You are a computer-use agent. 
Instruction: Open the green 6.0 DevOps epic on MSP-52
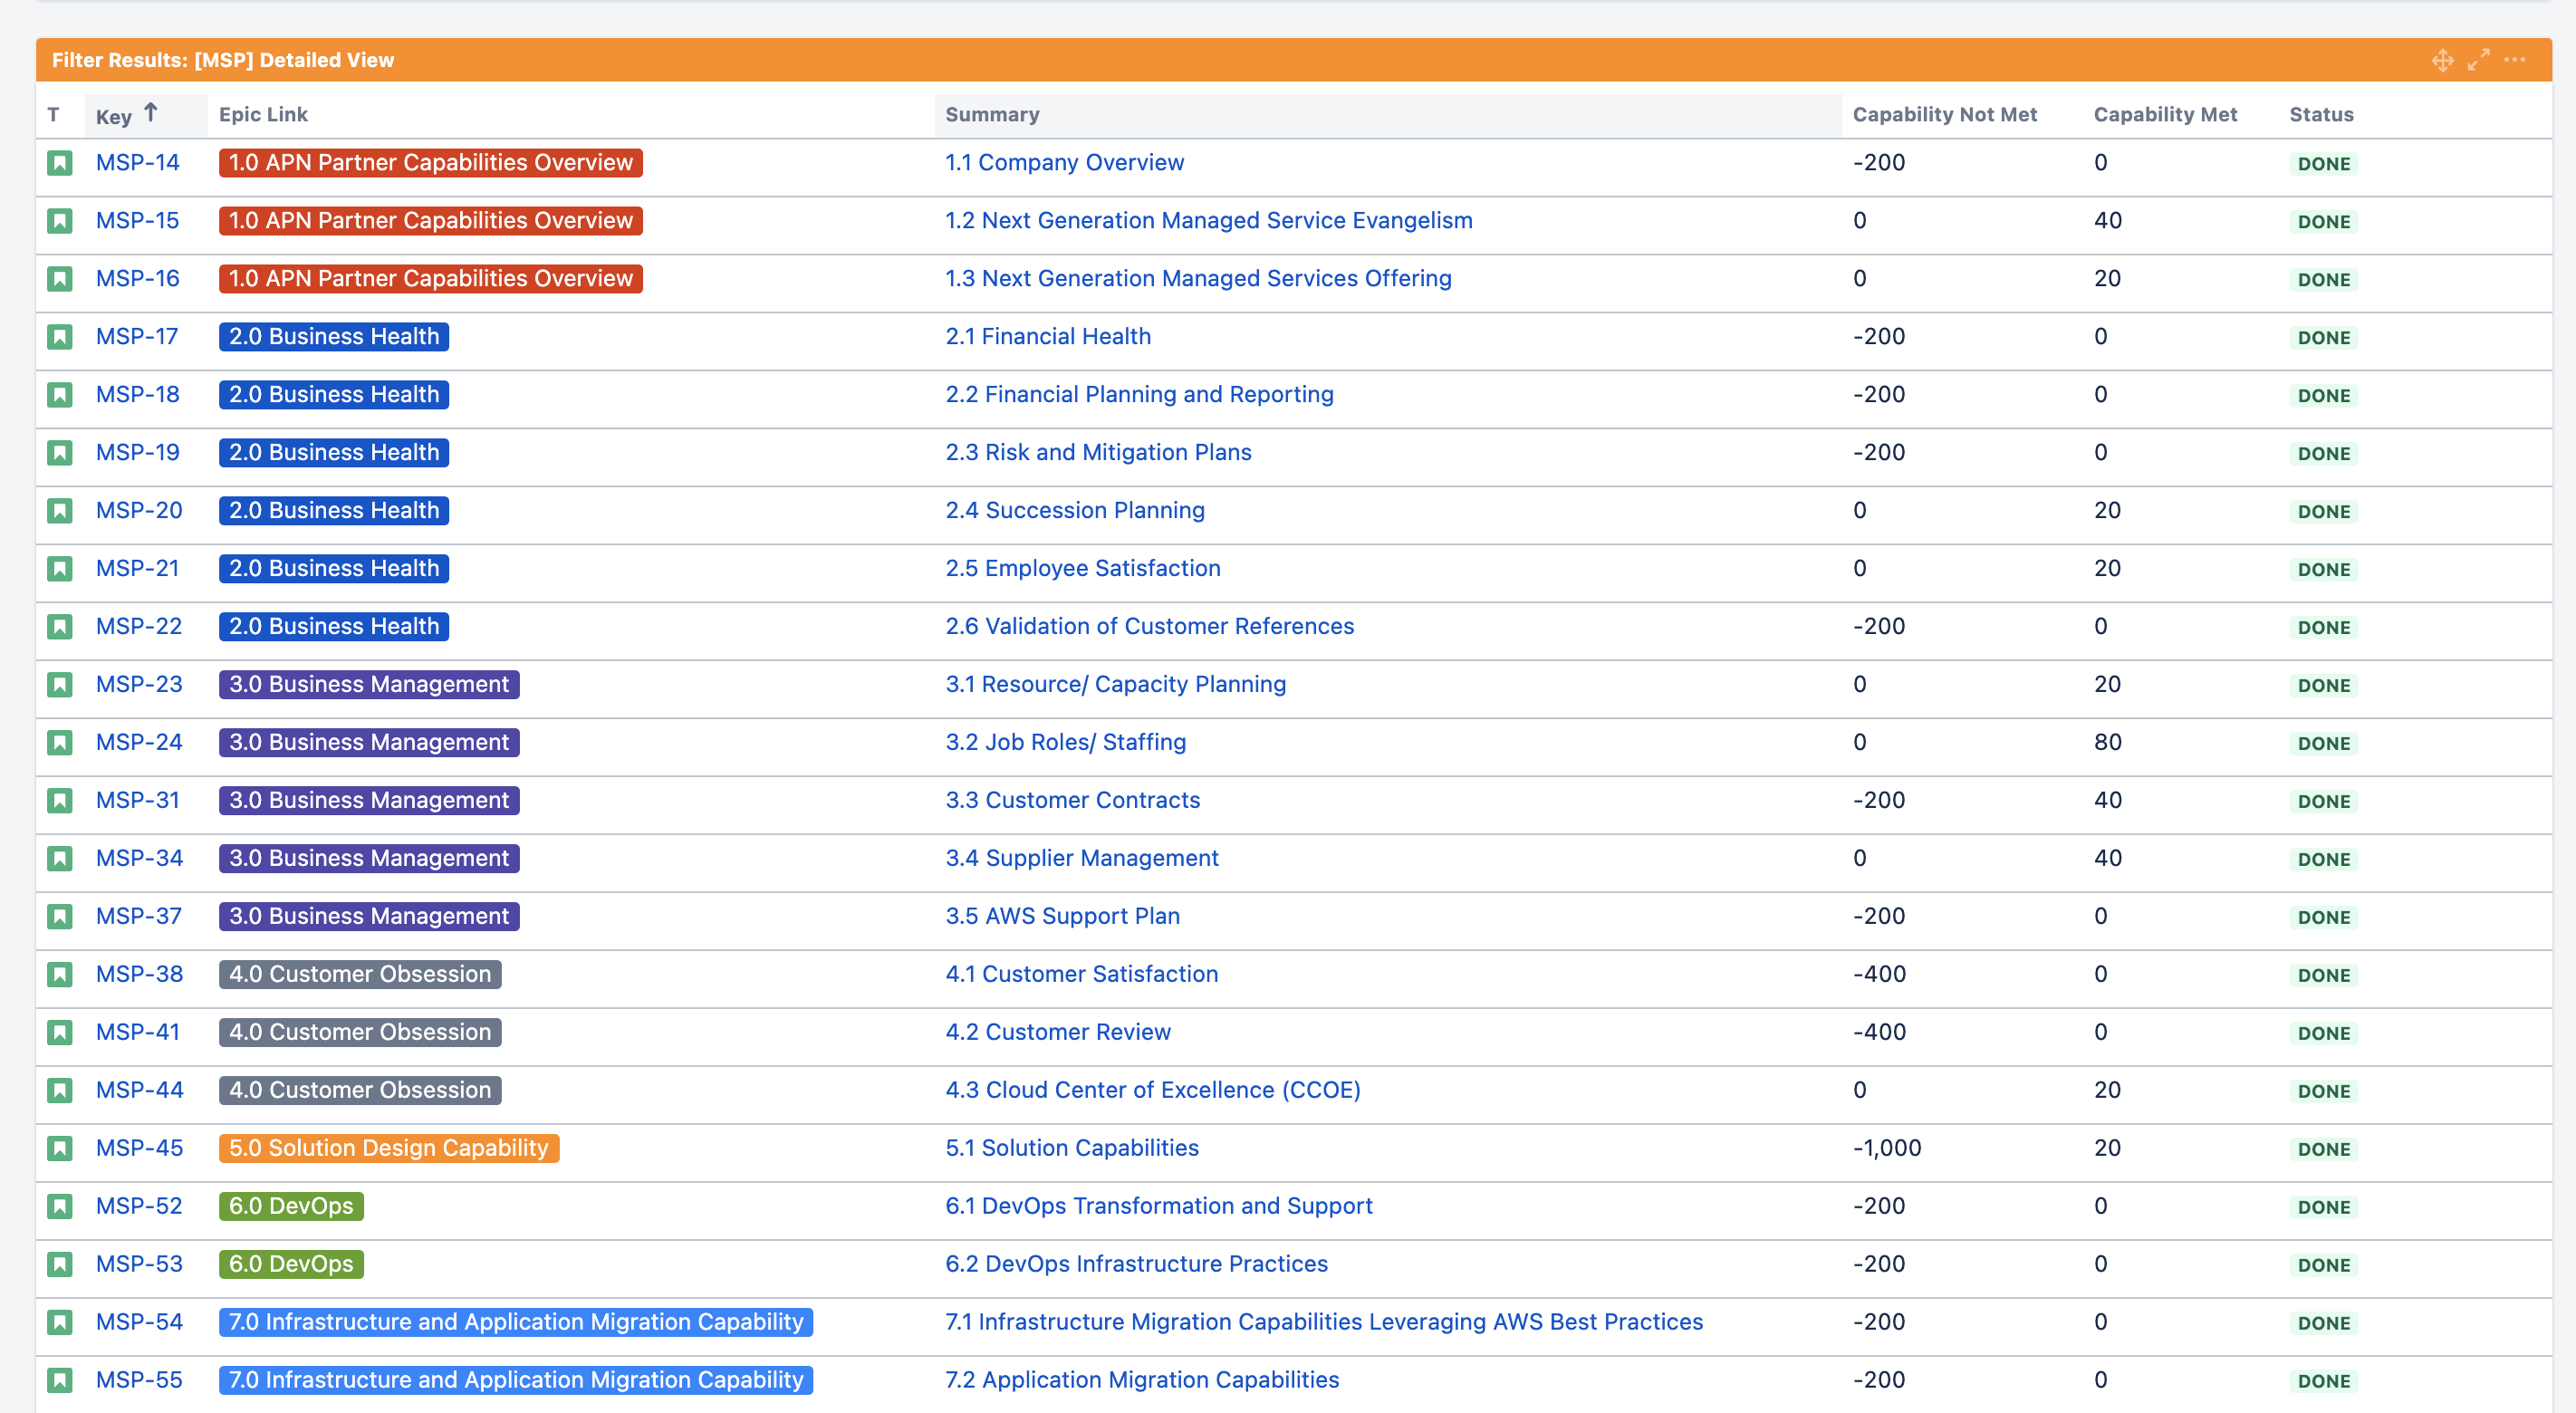[x=291, y=1206]
